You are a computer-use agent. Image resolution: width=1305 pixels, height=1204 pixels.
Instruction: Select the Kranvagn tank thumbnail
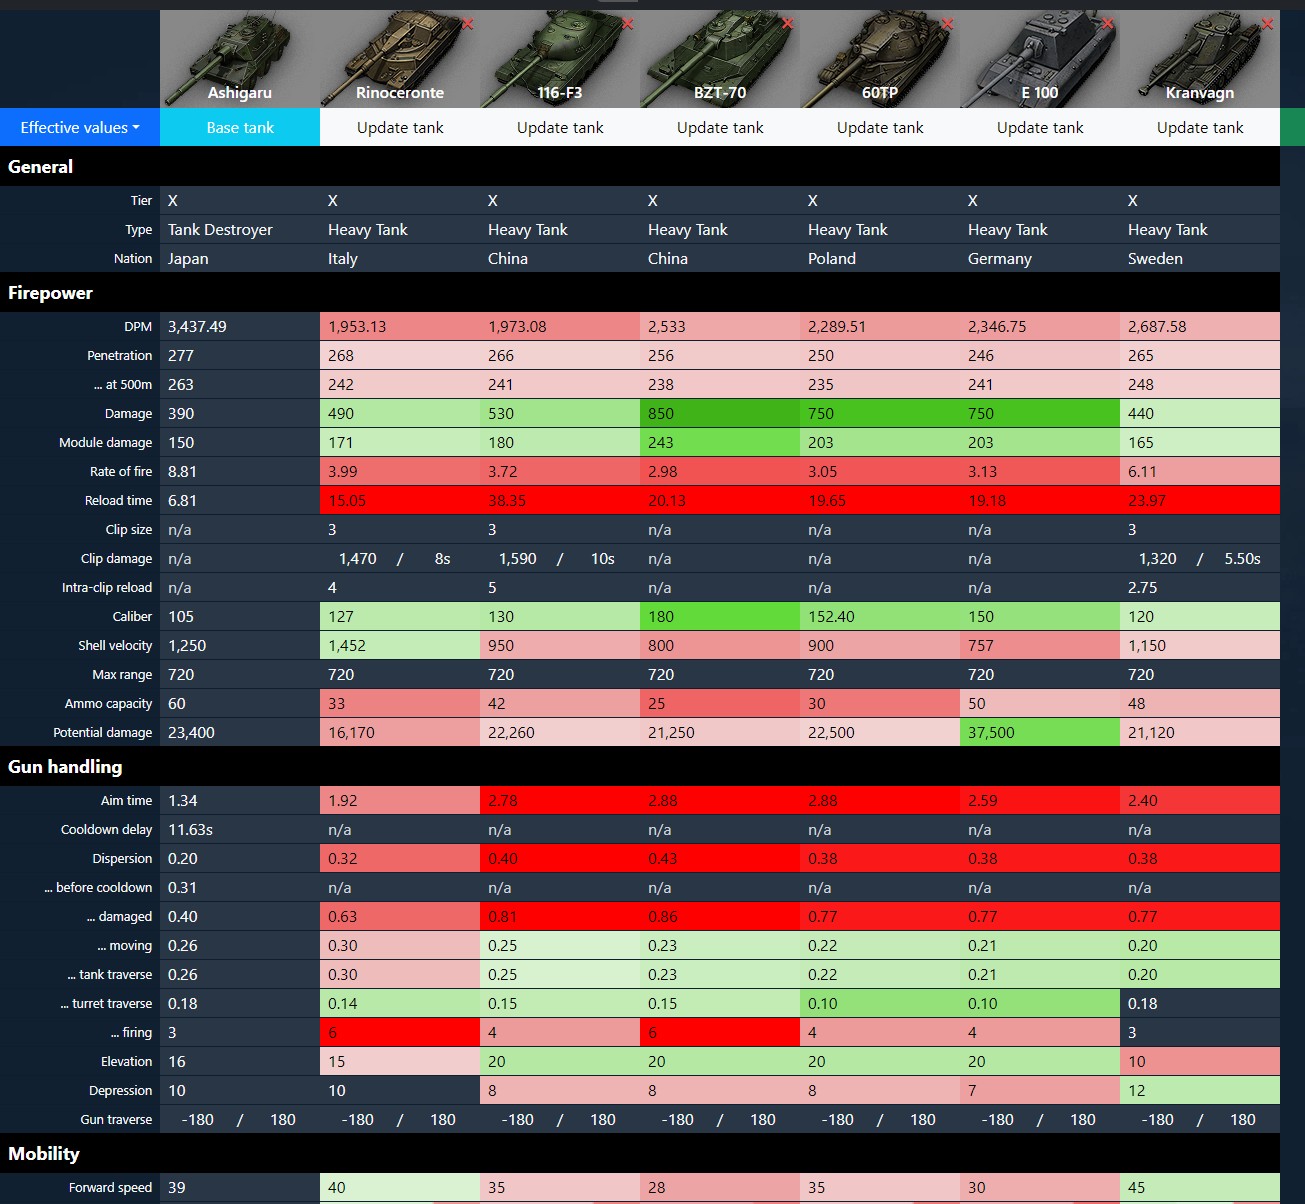pyautogui.click(x=1200, y=59)
